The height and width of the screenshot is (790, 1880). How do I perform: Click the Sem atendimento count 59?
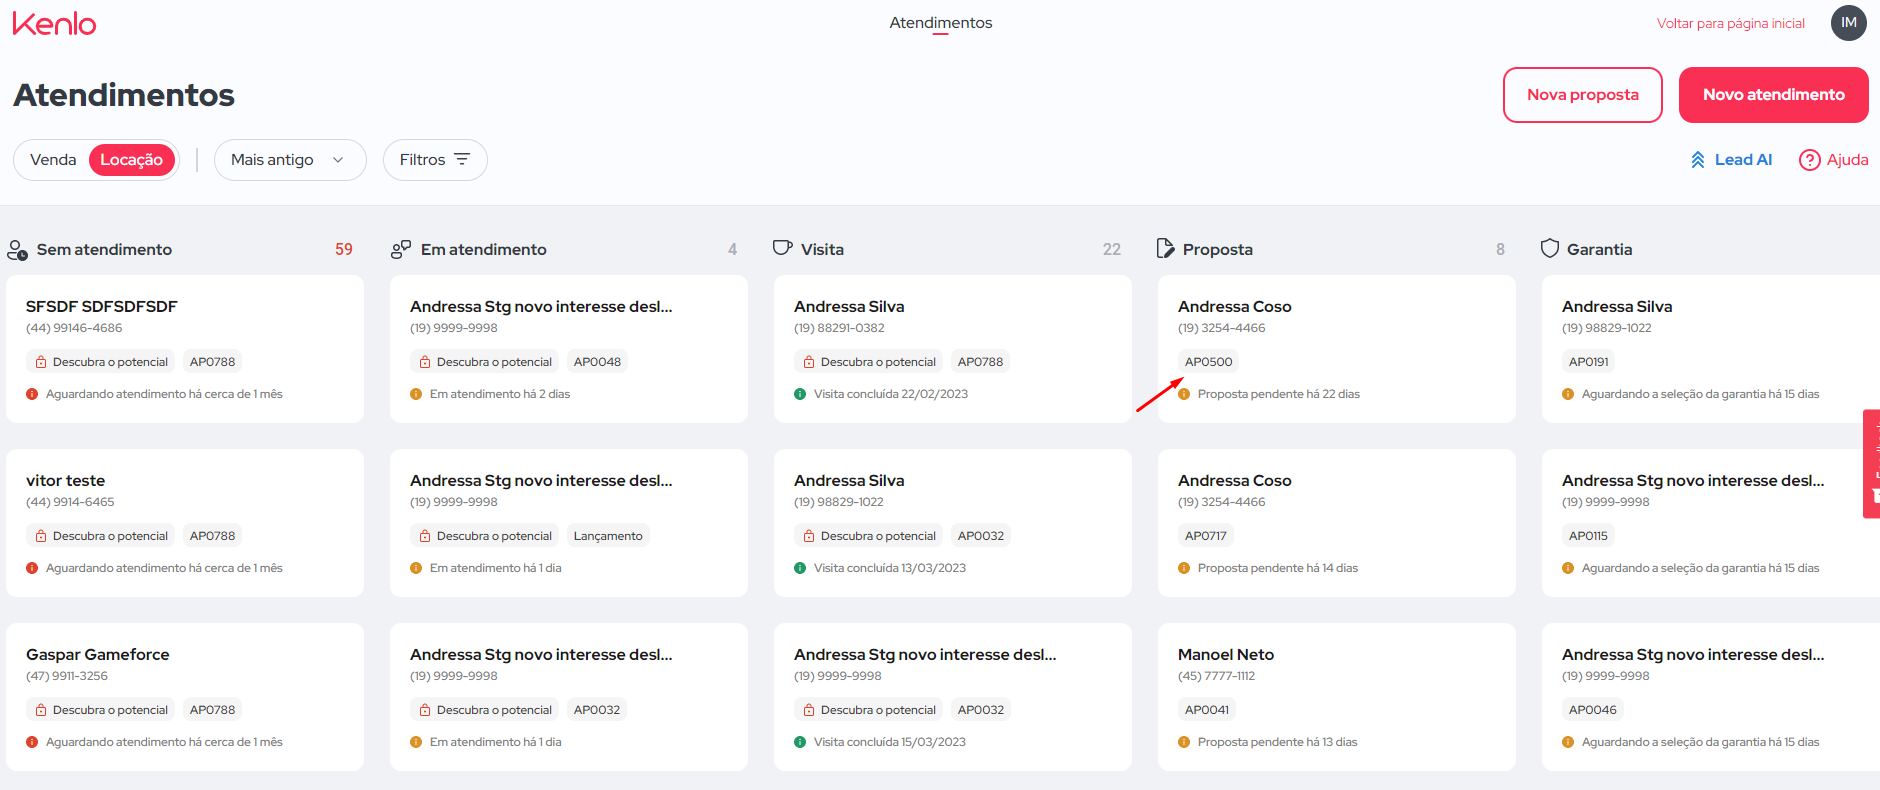[x=344, y=249]
